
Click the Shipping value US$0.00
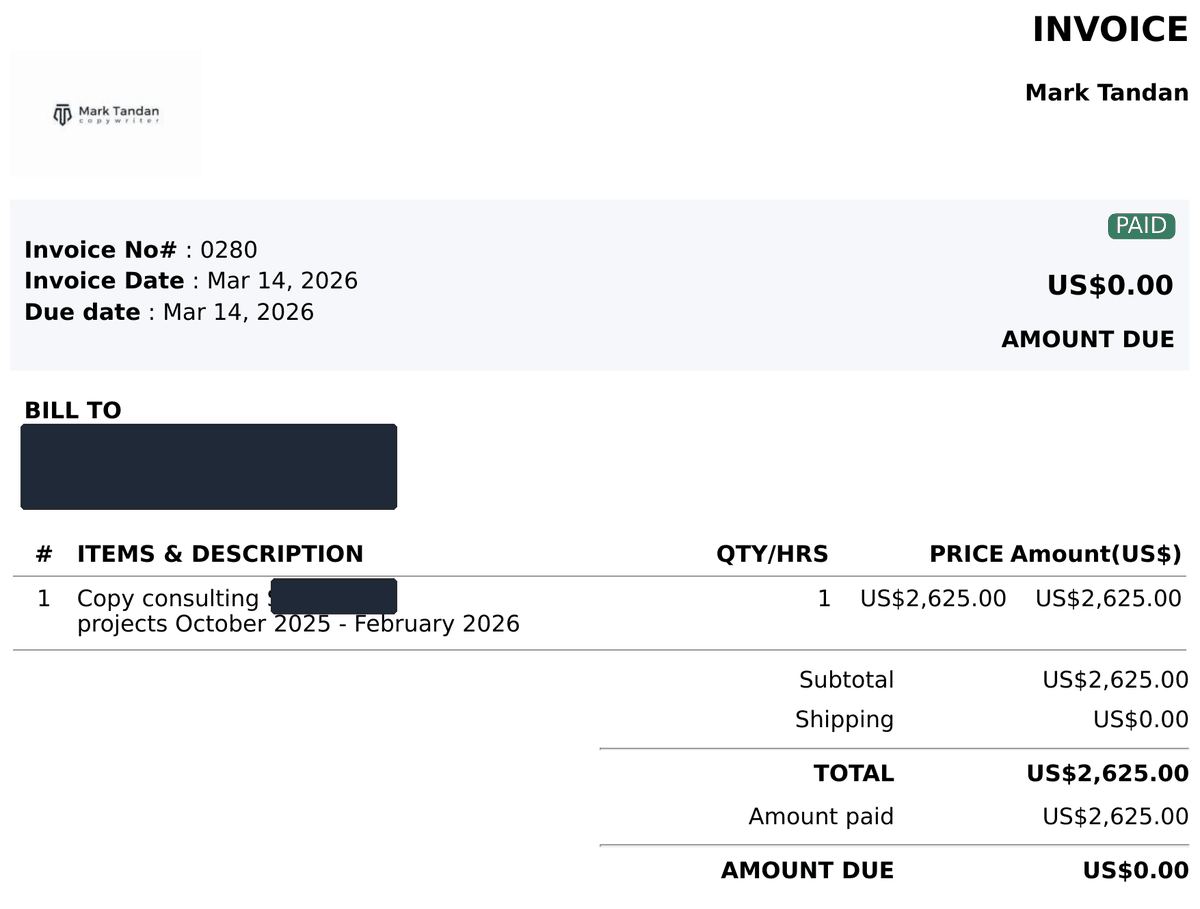(x=1141, y=719)
